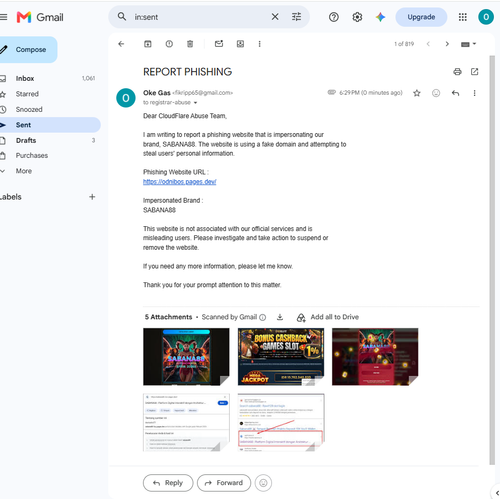This screenshot has height=499, width=500.
Task: Open the input tools dropdown
Action: click(468, 44)
